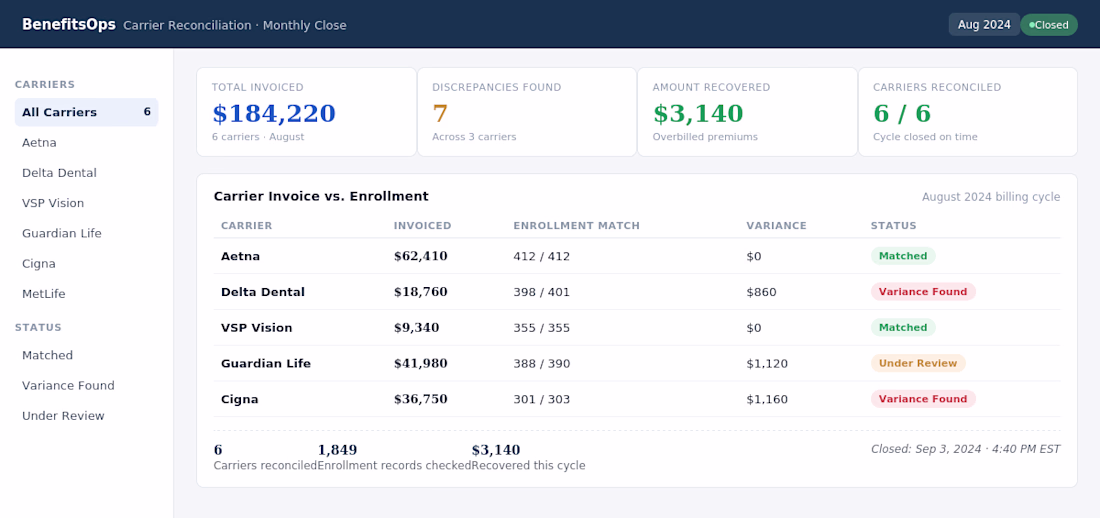This screenshot has height=518, width=1100.
Task: Click the Aug 2024 period badge
Action: (x=984, y=25)
